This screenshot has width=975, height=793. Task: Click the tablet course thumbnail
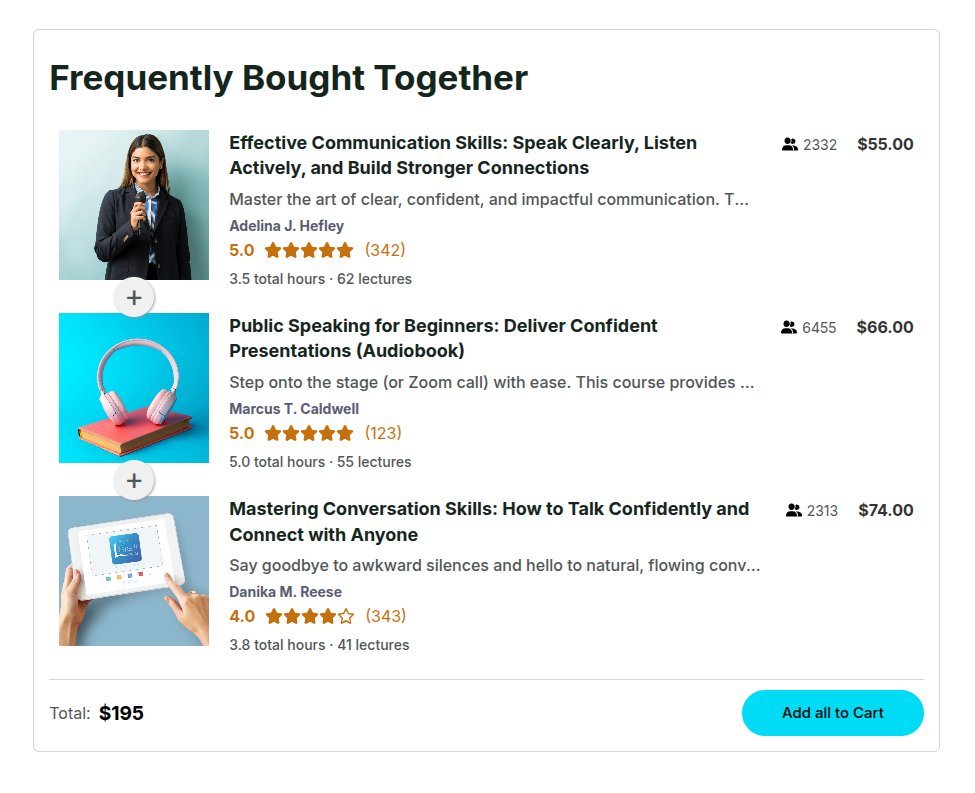pyautogui.click(x=134, y=571)
